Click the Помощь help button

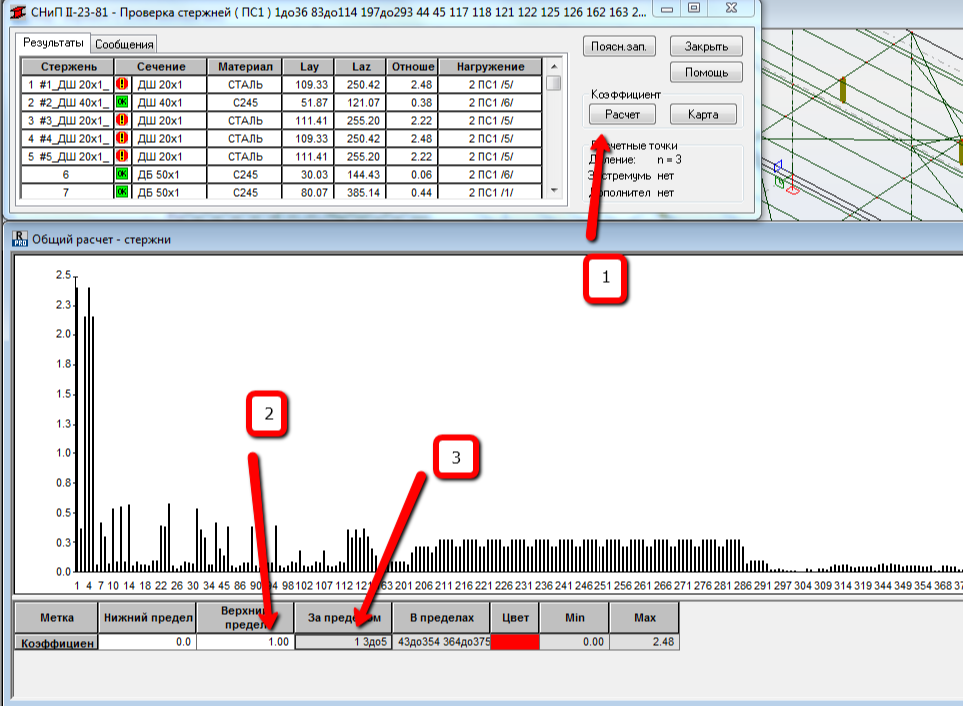(706, 73)
